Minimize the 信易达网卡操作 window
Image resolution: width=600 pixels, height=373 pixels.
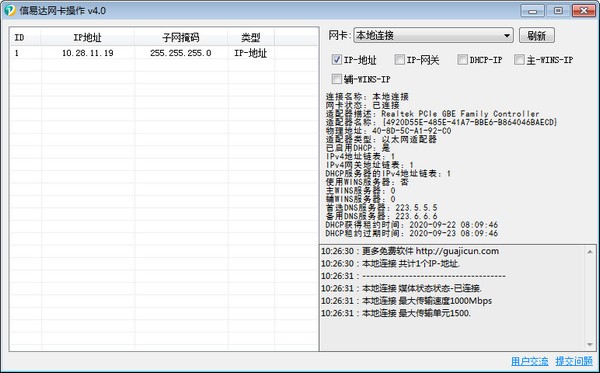(x=532, y=11)
